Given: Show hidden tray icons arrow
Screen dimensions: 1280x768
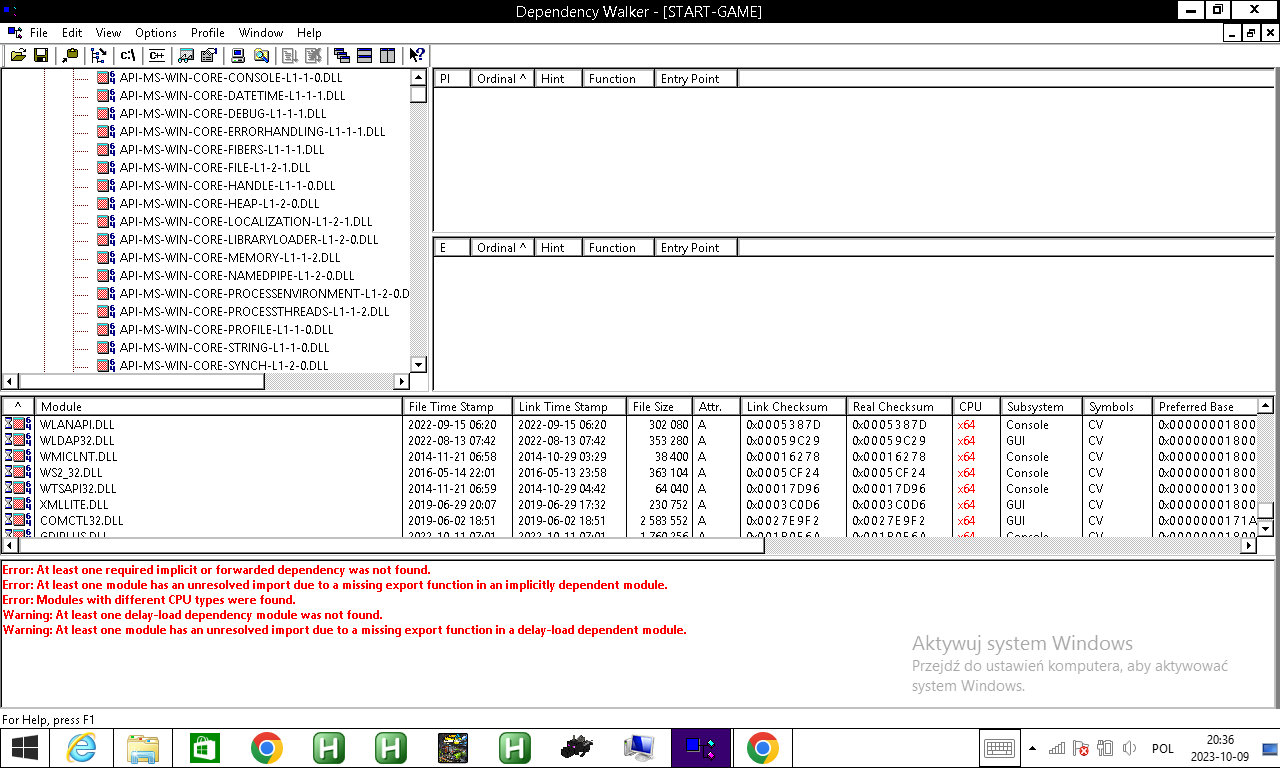Looking at the screenshot, I should pyautogui.click(x=1032, y=748).
